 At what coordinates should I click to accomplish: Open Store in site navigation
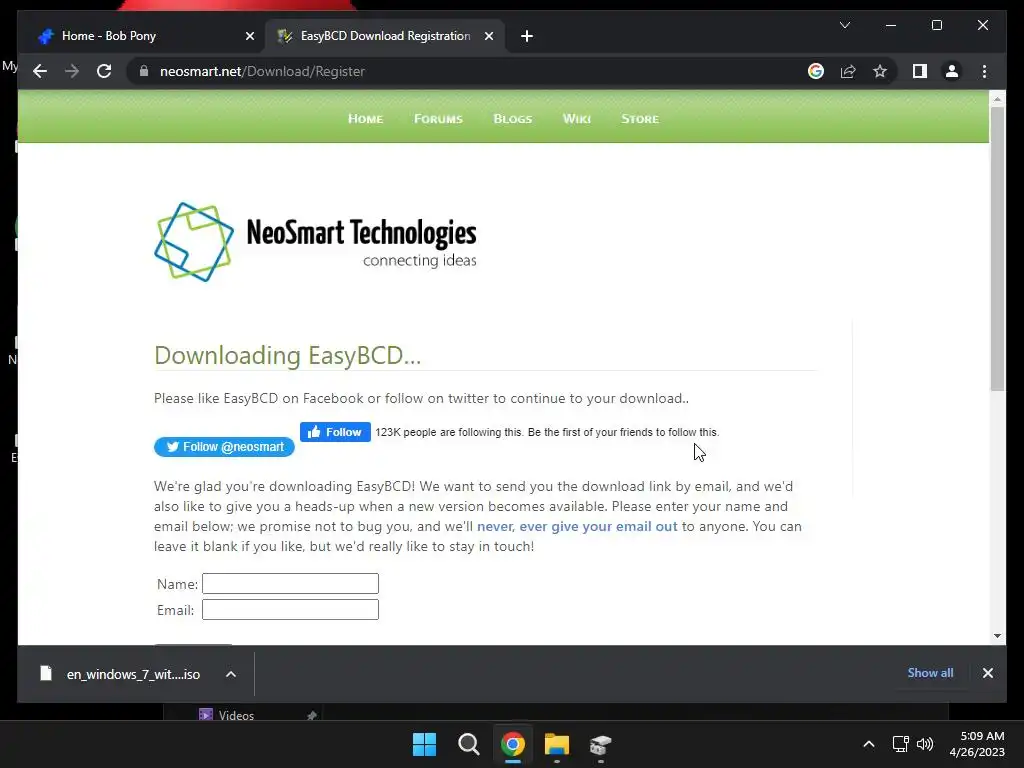click(640, 119)
